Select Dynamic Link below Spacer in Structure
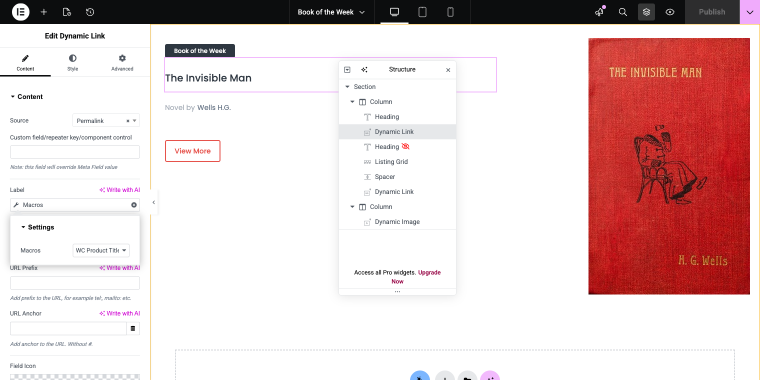This screenshot has width=760, height=380. pyautogui.click(x=397, y=192)
